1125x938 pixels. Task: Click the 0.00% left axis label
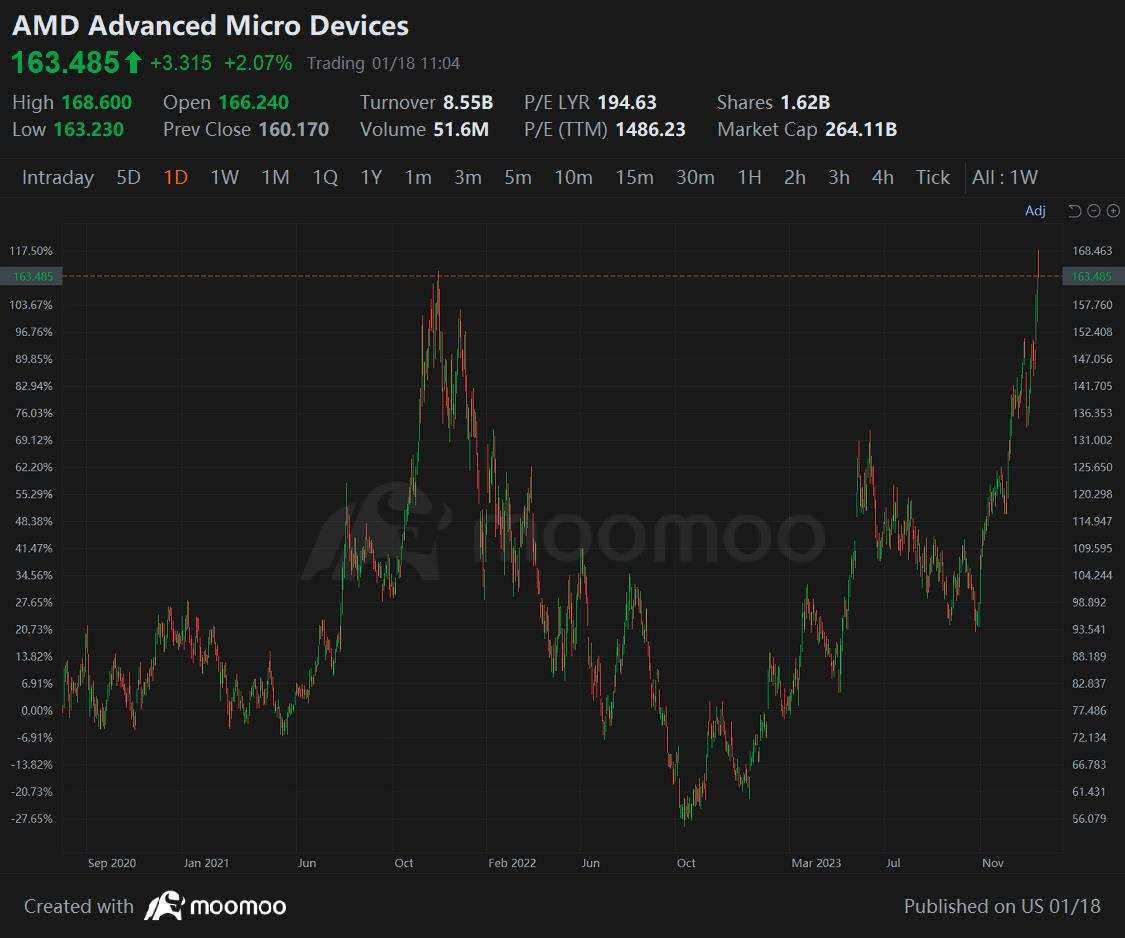37,710
